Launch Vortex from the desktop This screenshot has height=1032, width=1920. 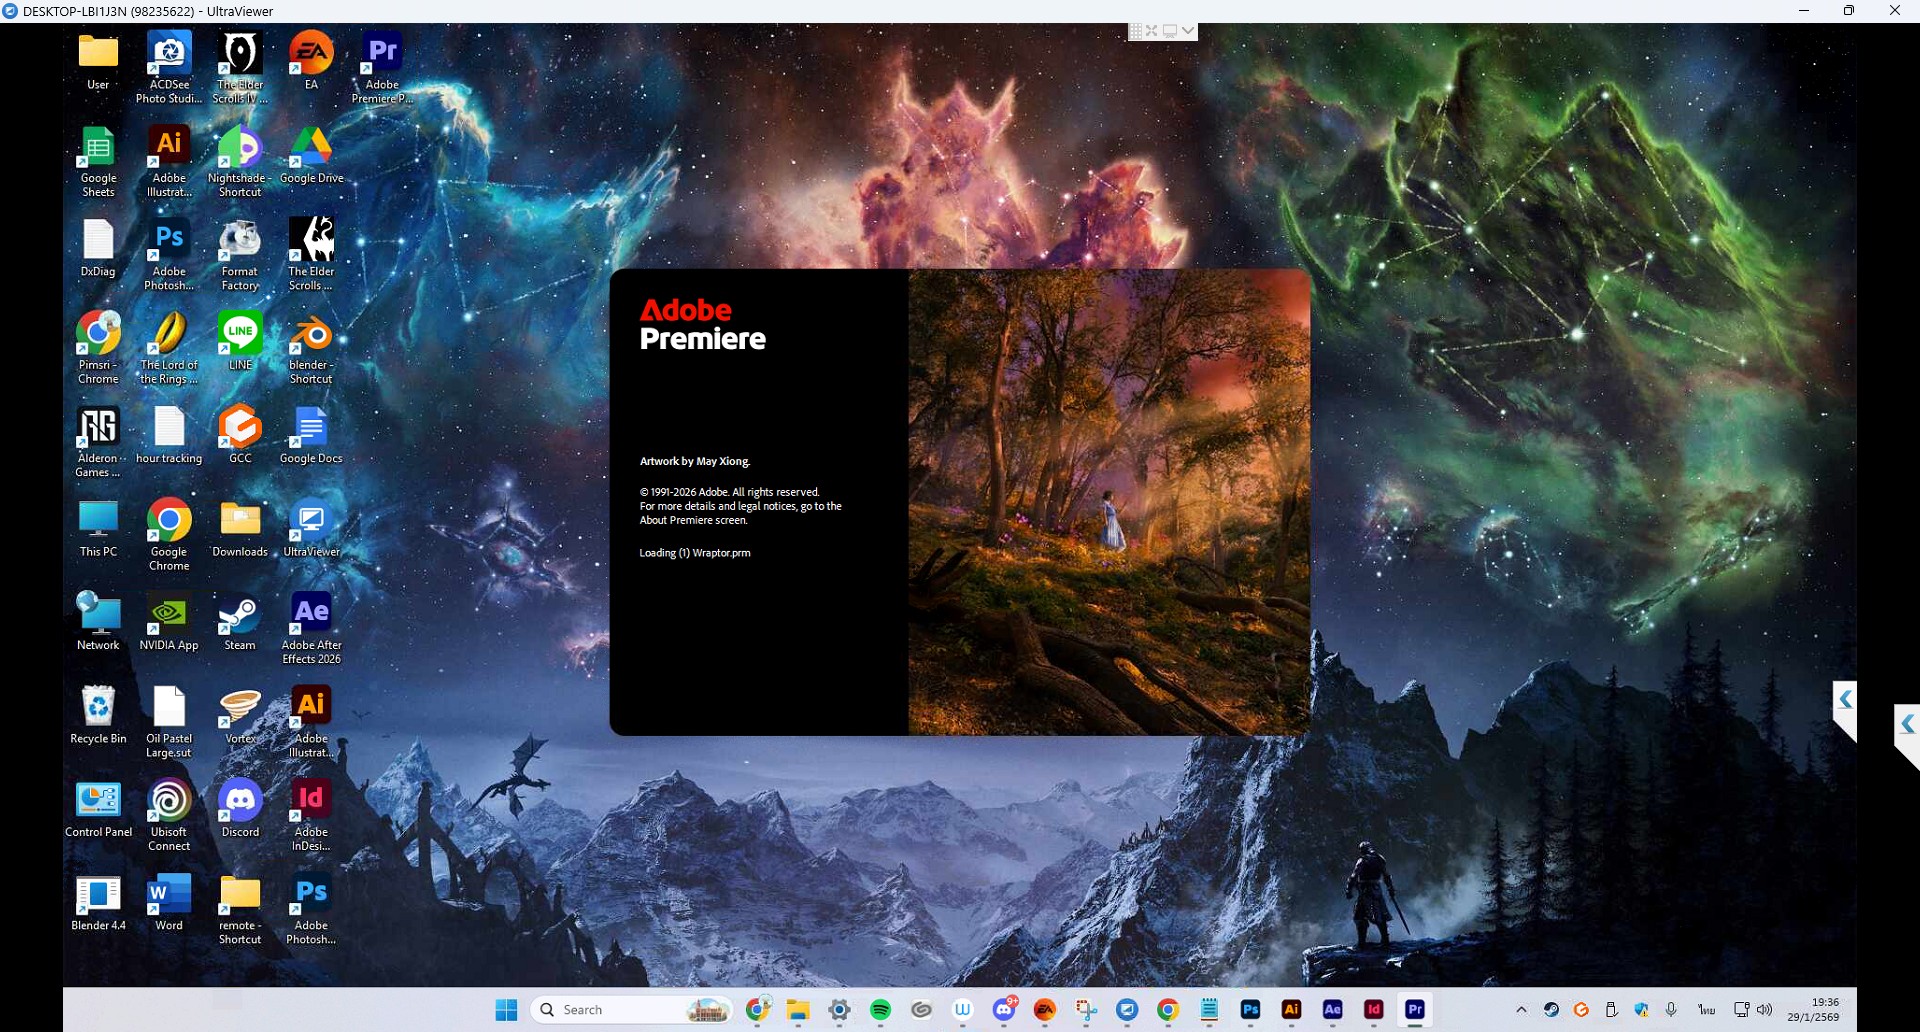click(x=240, y=716)
